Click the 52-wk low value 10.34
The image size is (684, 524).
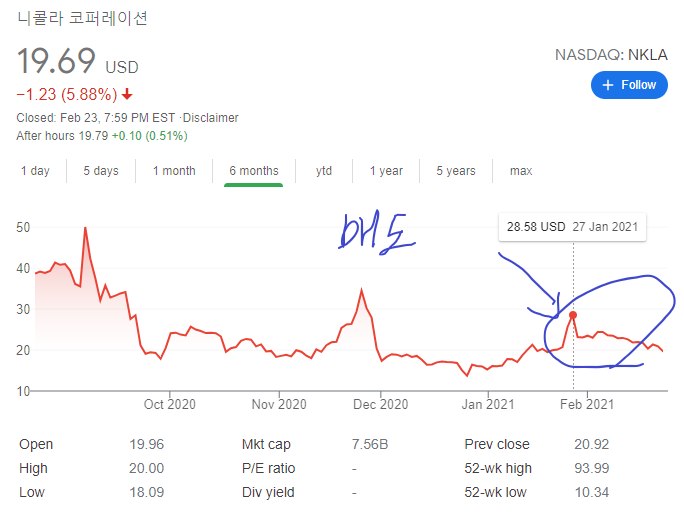(592, 492)
